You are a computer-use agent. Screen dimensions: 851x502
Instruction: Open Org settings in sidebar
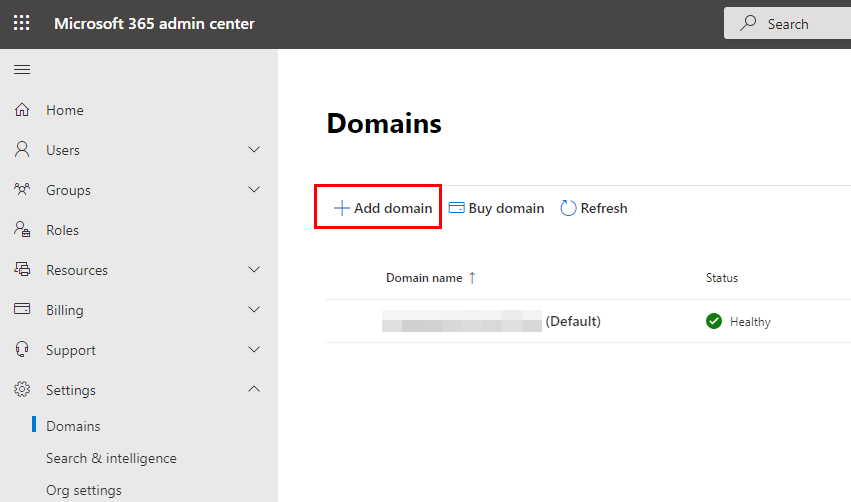point(84,490)
